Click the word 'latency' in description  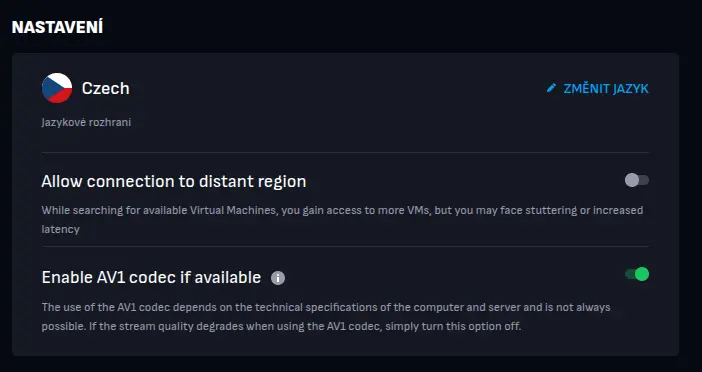coord(60,229)
